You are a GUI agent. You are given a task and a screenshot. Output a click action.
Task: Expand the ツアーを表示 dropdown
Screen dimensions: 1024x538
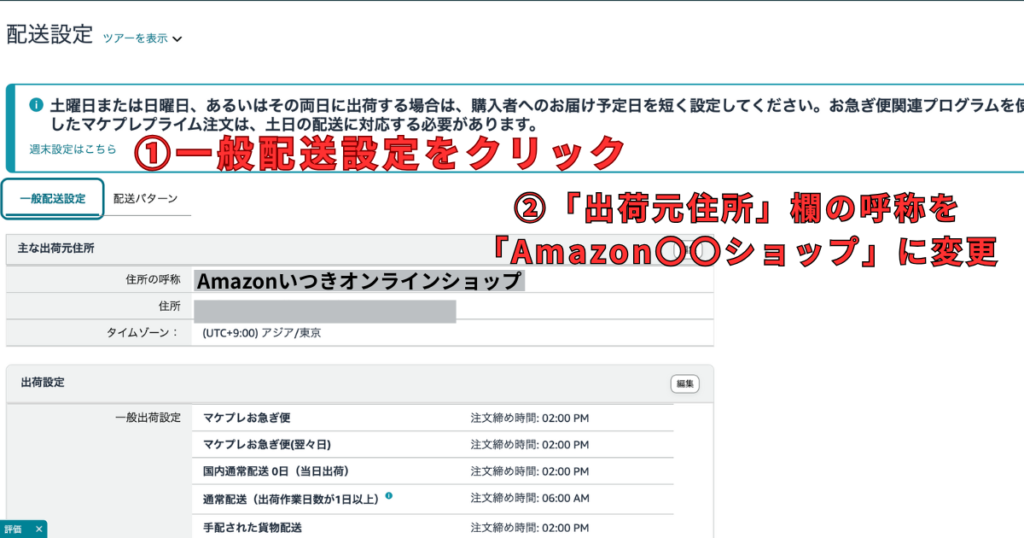(x=142, y=39)
